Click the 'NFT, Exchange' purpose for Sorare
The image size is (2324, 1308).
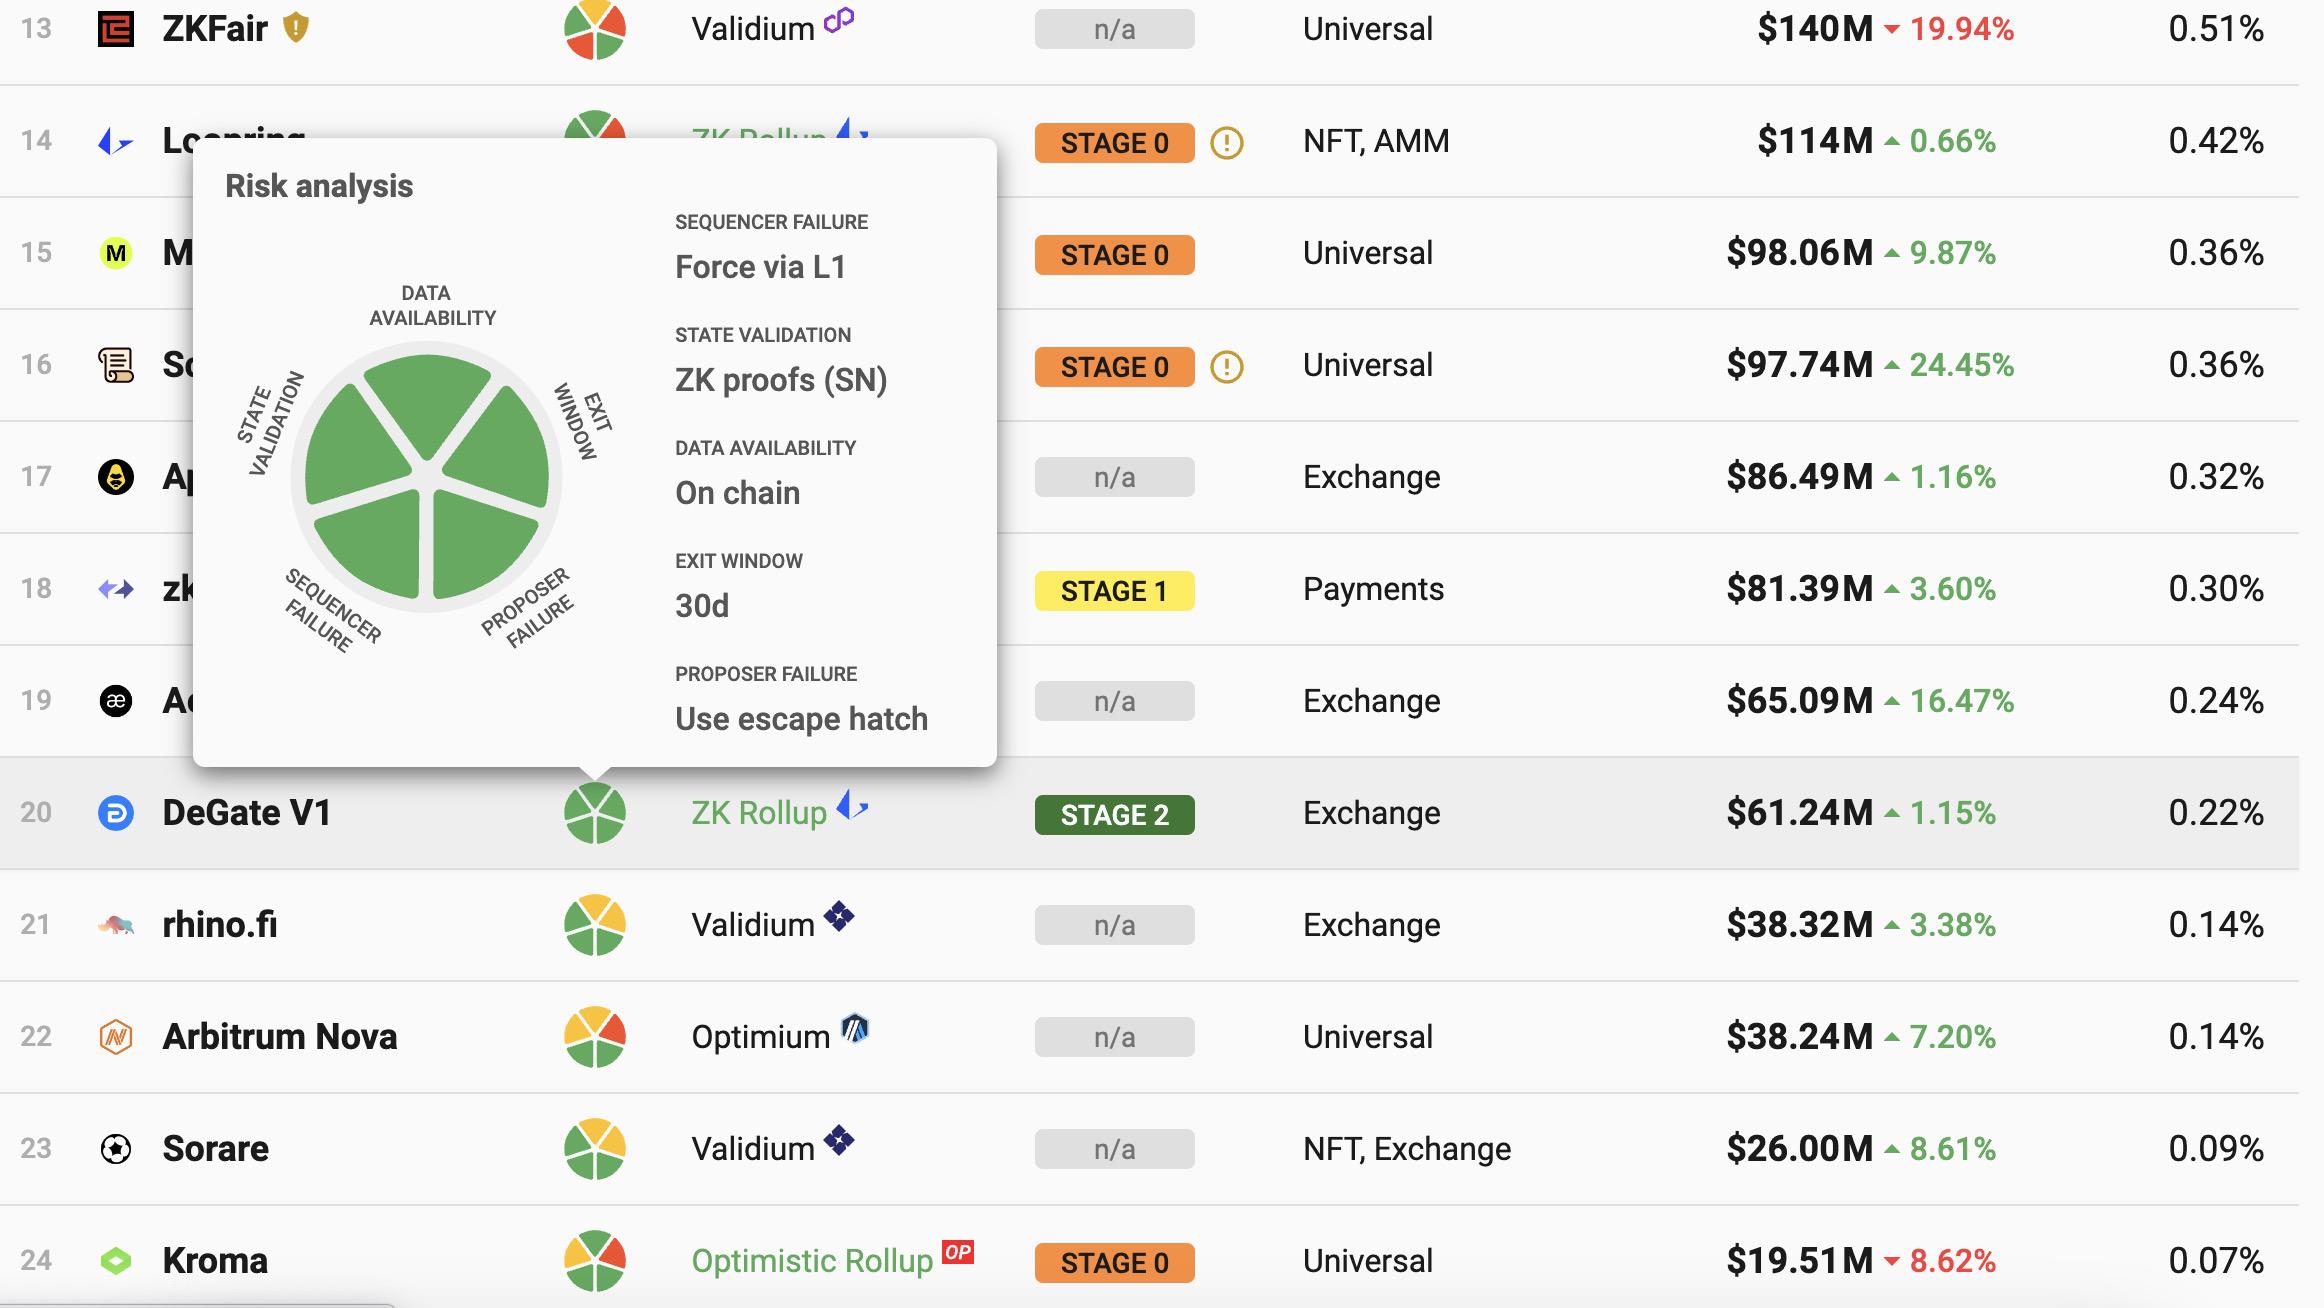point(1407,1149)
